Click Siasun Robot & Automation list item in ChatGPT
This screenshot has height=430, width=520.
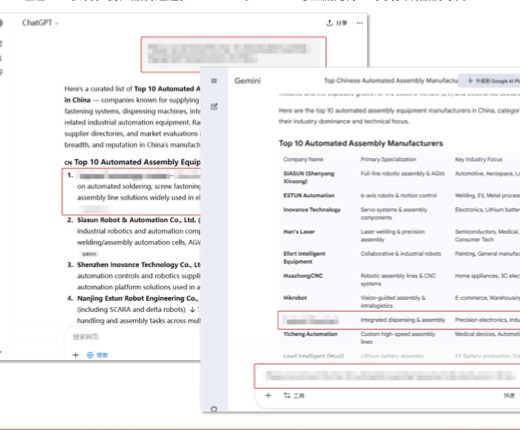click(138, 220)
